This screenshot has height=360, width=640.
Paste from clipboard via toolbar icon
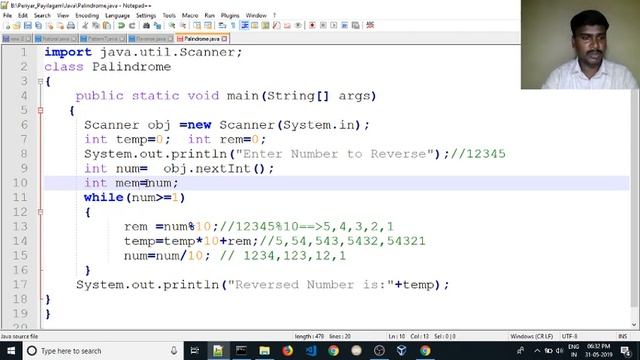click(x=107, y=25)
